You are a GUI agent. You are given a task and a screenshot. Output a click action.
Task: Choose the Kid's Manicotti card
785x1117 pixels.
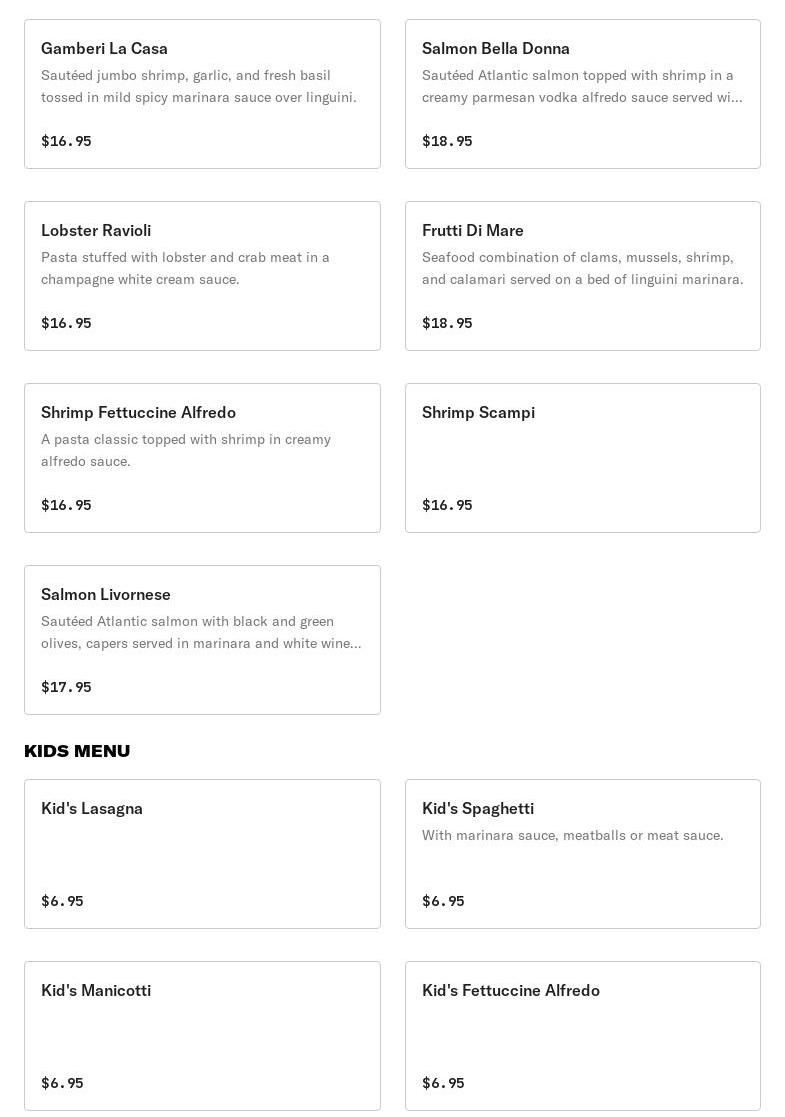[202, 1036]
